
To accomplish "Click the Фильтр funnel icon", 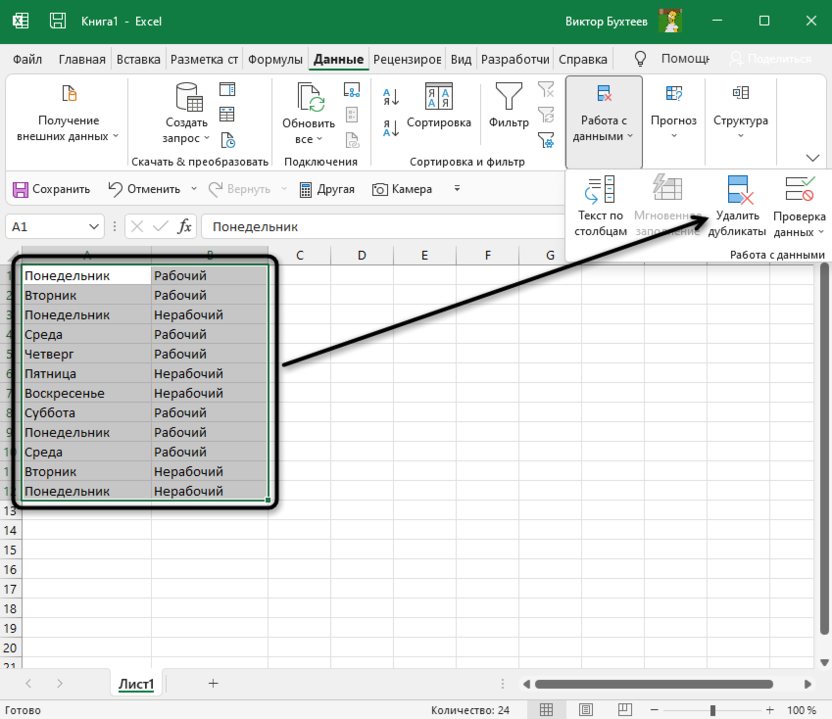I will point(508,97).
